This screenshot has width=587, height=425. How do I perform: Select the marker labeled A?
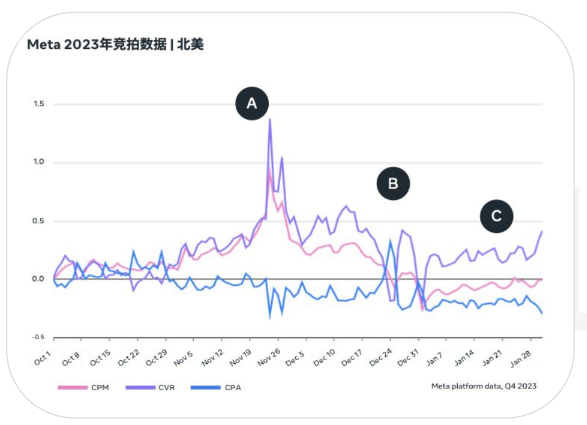tap(252, 103)
